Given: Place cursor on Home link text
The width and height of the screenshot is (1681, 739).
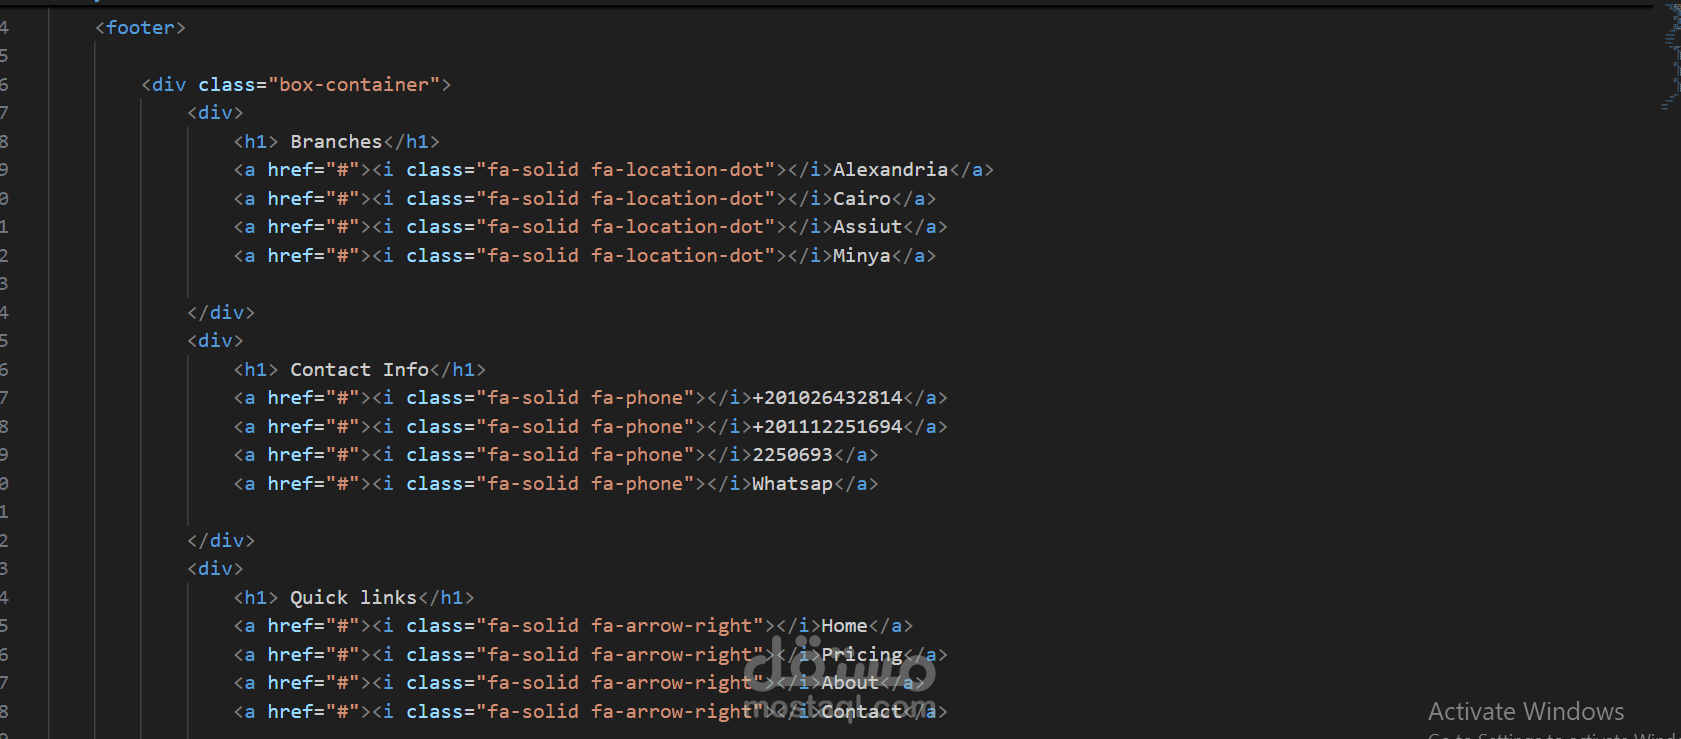Looking at the screenshot, I should (x=844, y=626).
